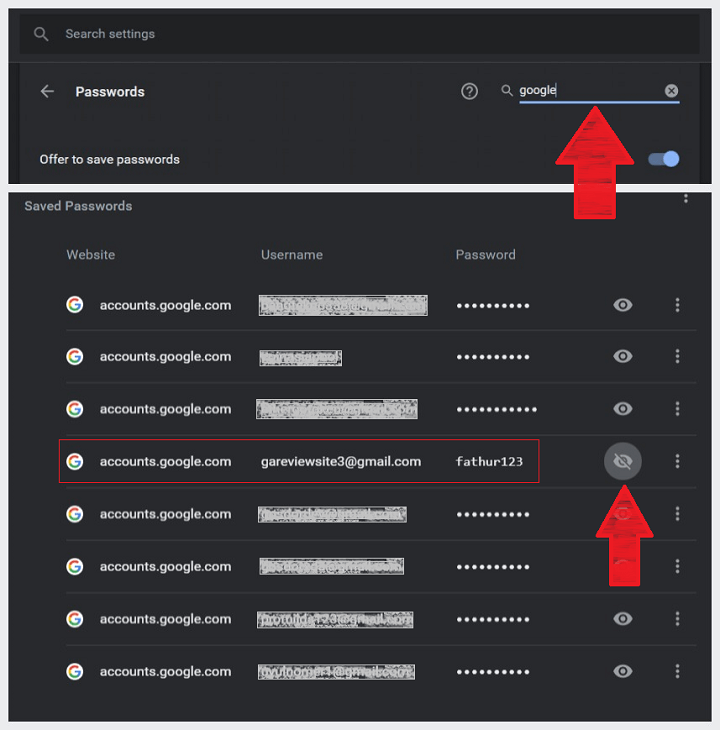Click the Saved Passwords heading

click(x=78, y=206)
